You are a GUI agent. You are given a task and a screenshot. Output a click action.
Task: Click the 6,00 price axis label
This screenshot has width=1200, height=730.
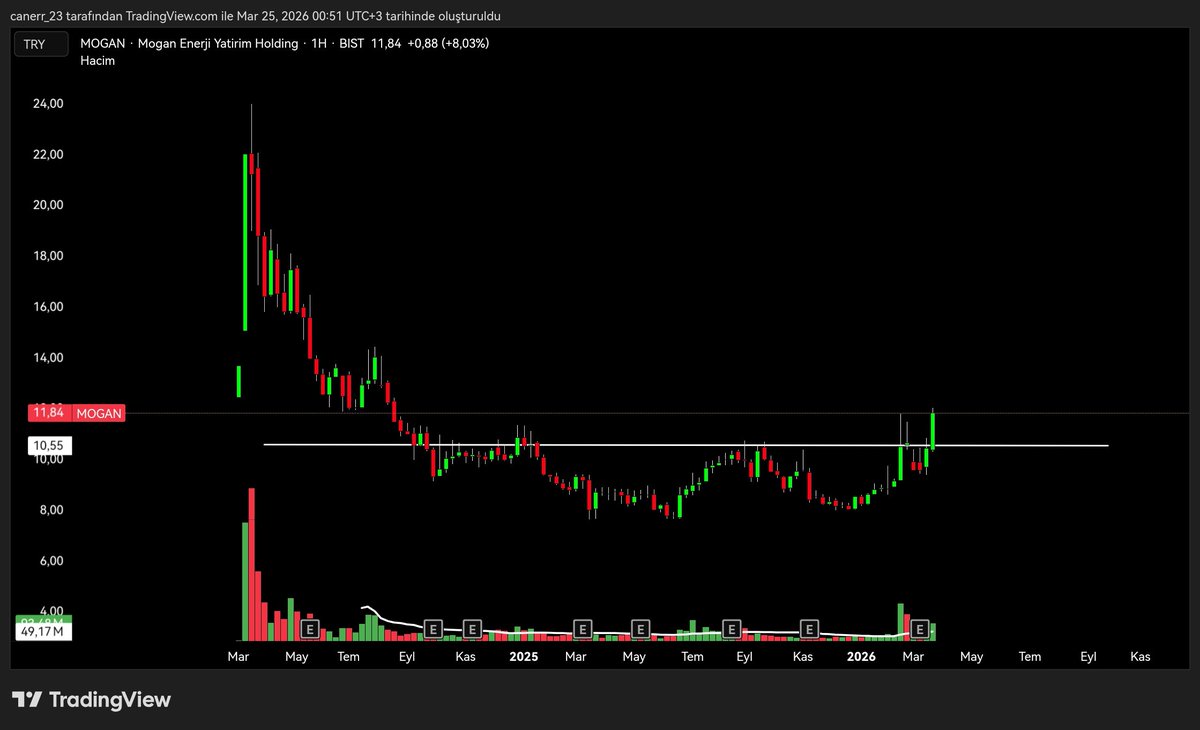(50, 561)
